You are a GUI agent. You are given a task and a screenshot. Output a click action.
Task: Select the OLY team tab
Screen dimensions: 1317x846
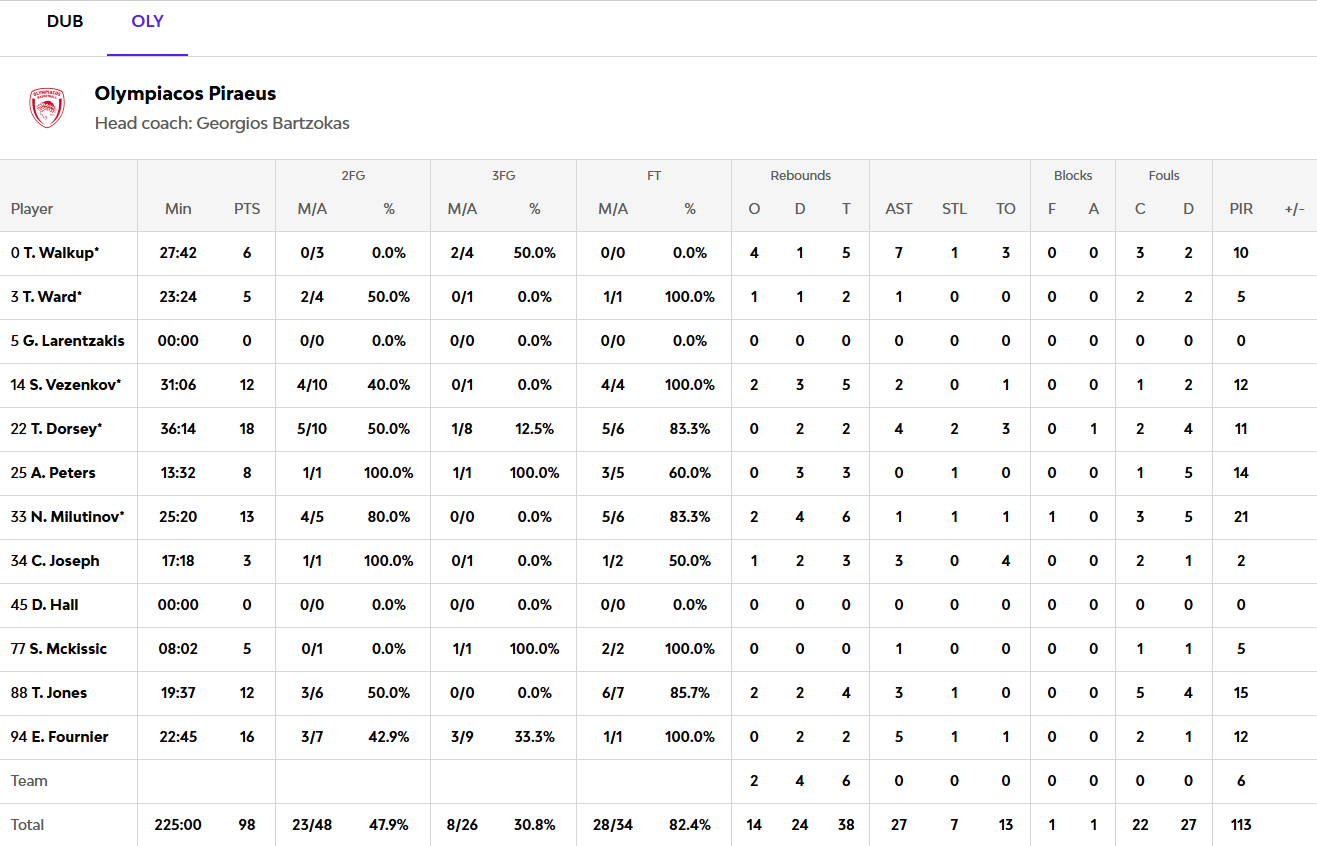[147, 22]
